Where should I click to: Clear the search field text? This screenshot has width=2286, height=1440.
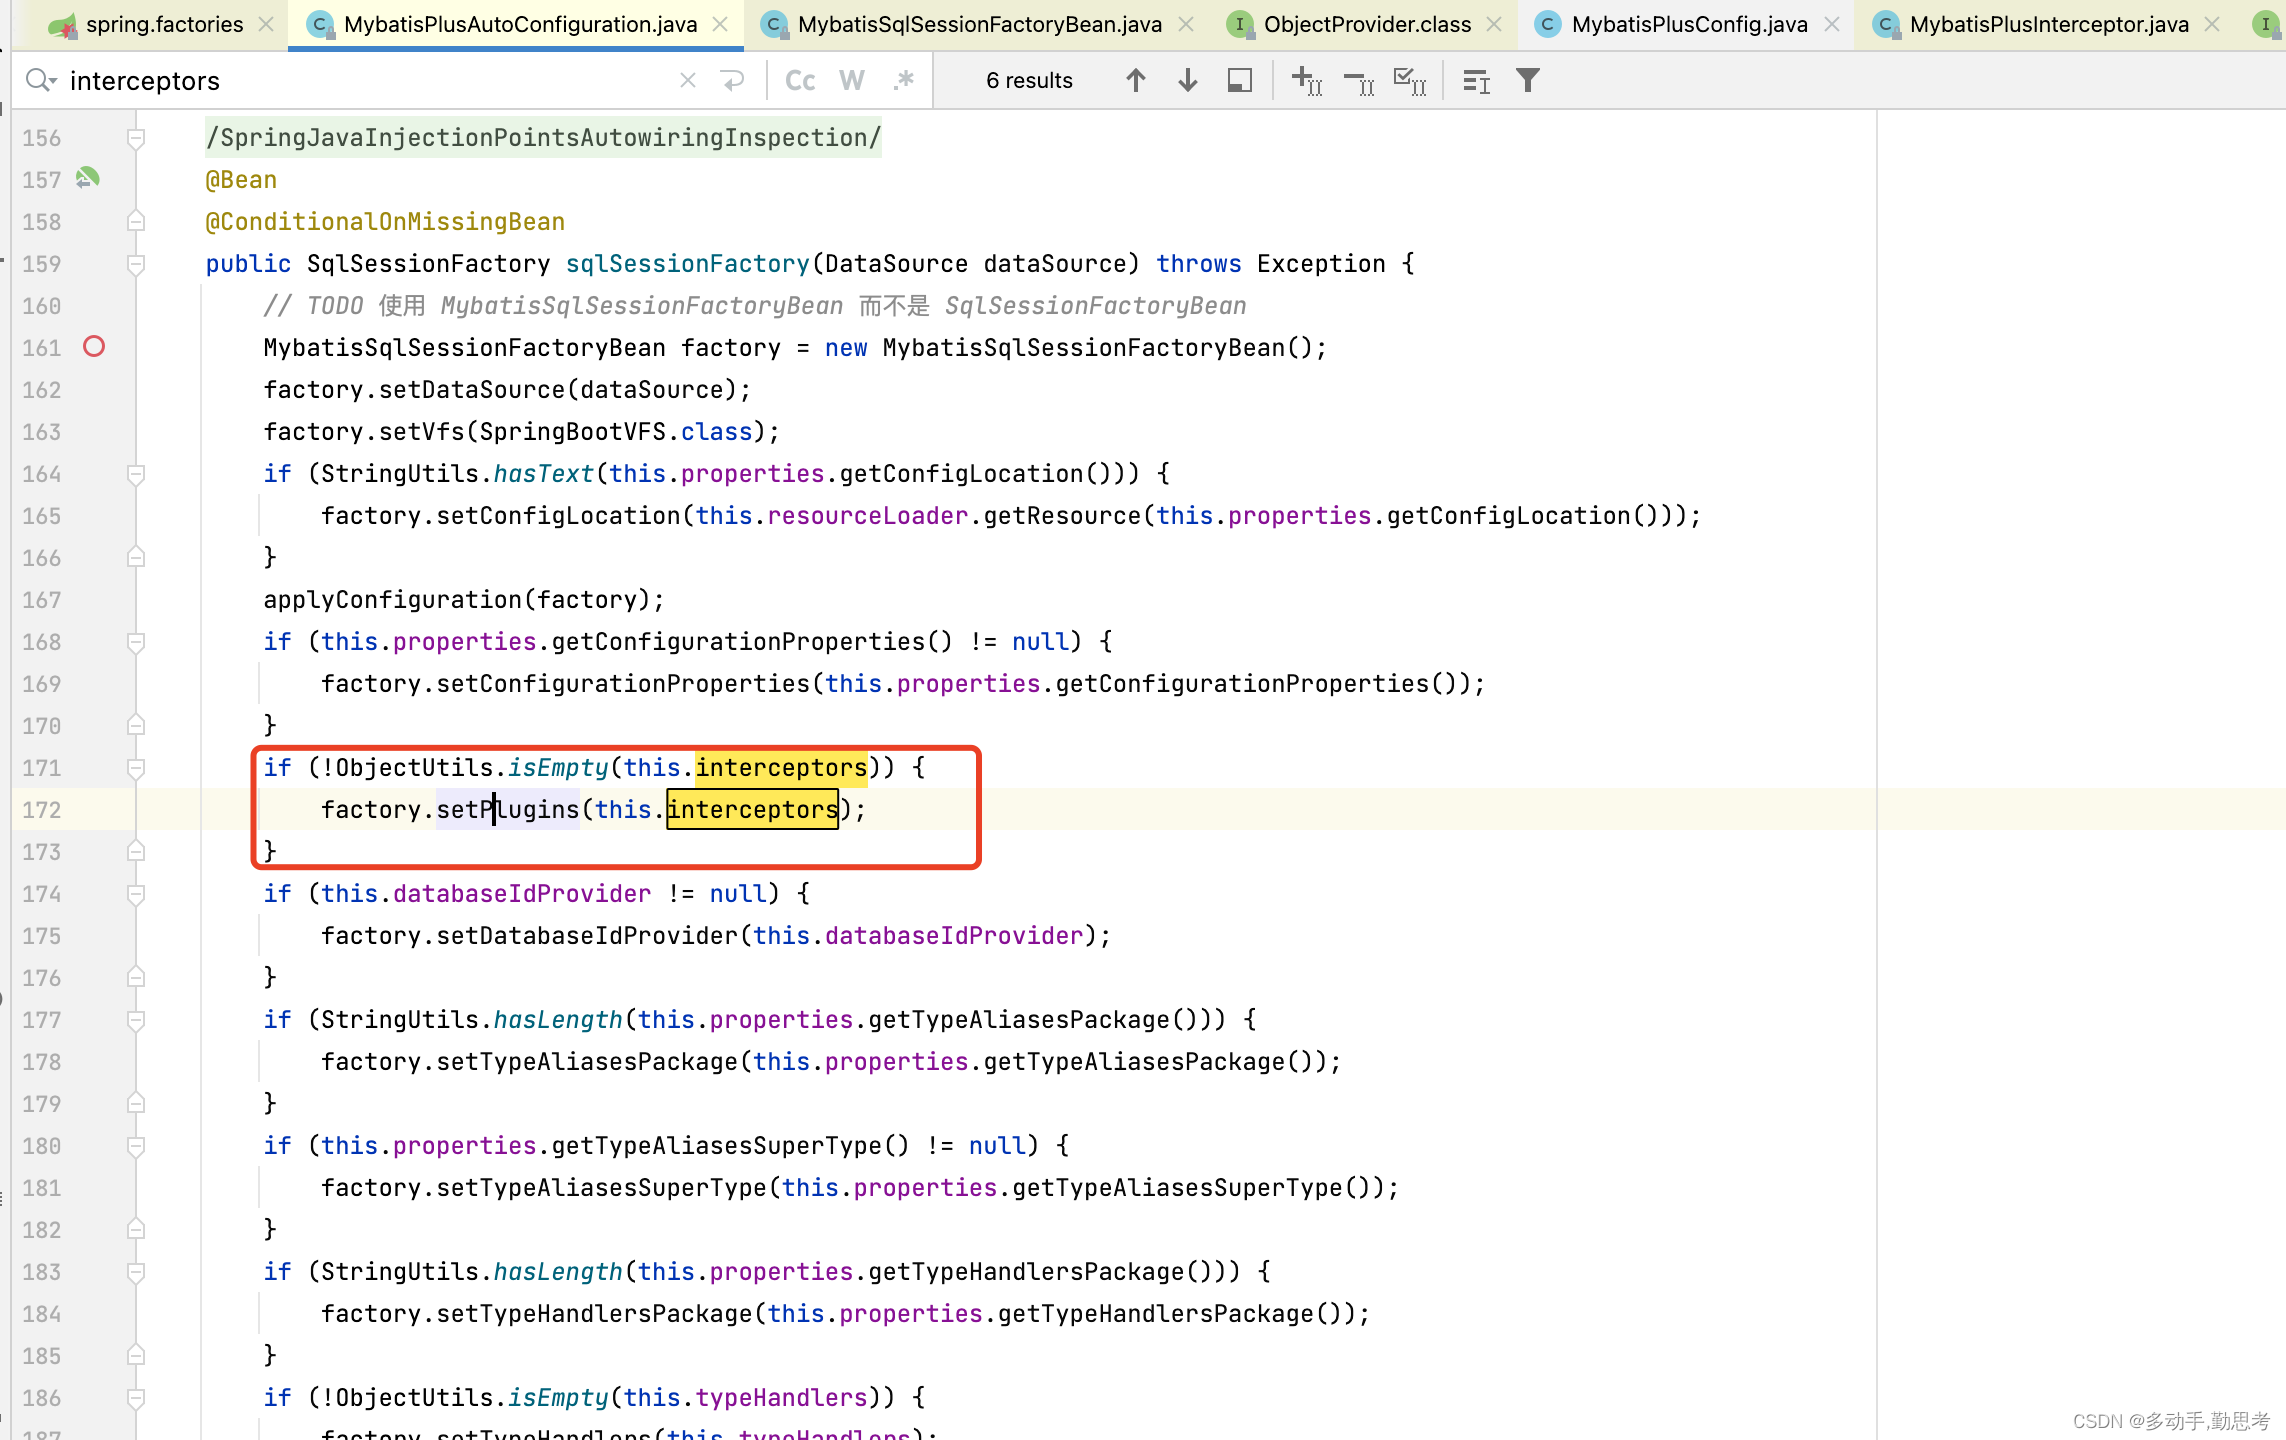(x=687, y=81)
